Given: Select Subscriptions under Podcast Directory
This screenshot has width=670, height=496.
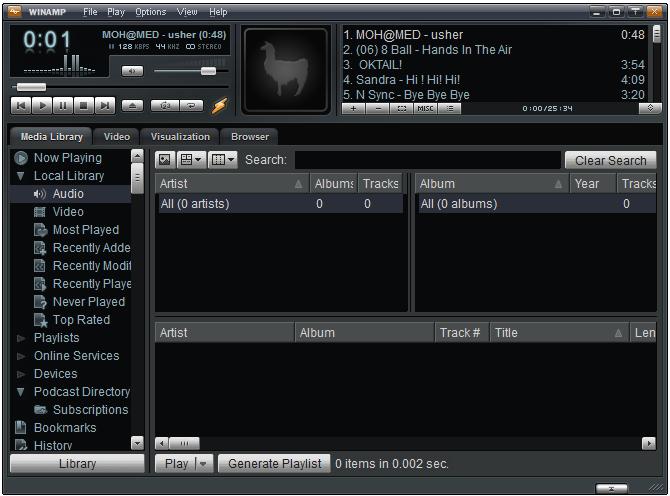Looking at the screenshot, I should click(x=90, y=410).
